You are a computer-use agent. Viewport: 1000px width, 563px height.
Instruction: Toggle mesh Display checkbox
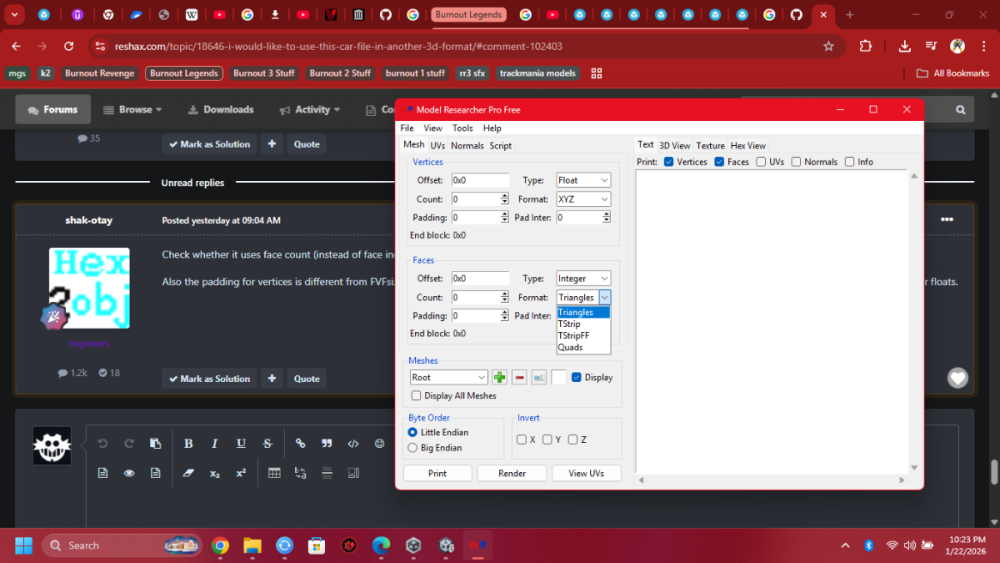click(577, 377)
